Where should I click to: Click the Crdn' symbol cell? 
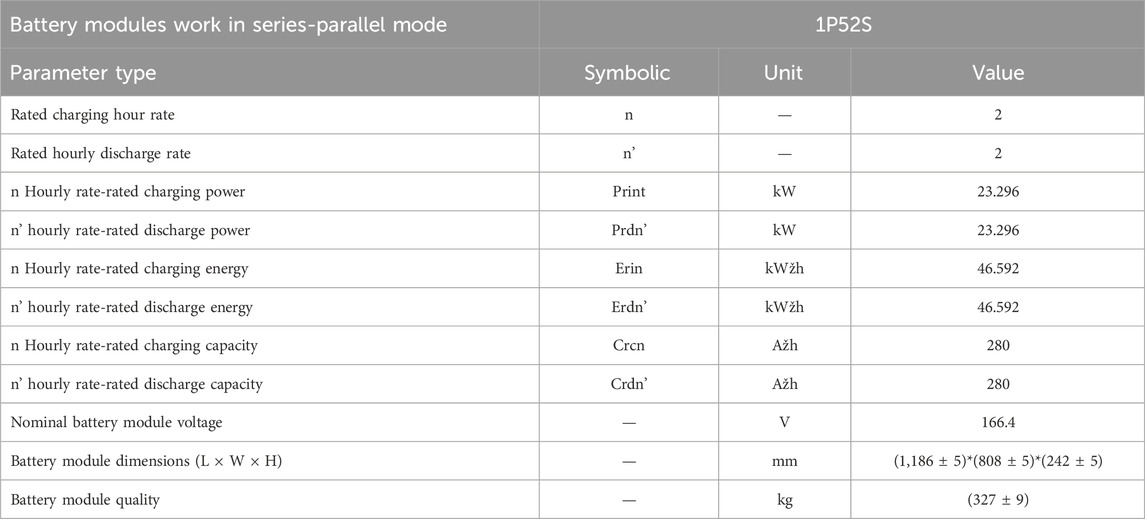[628, 384]
